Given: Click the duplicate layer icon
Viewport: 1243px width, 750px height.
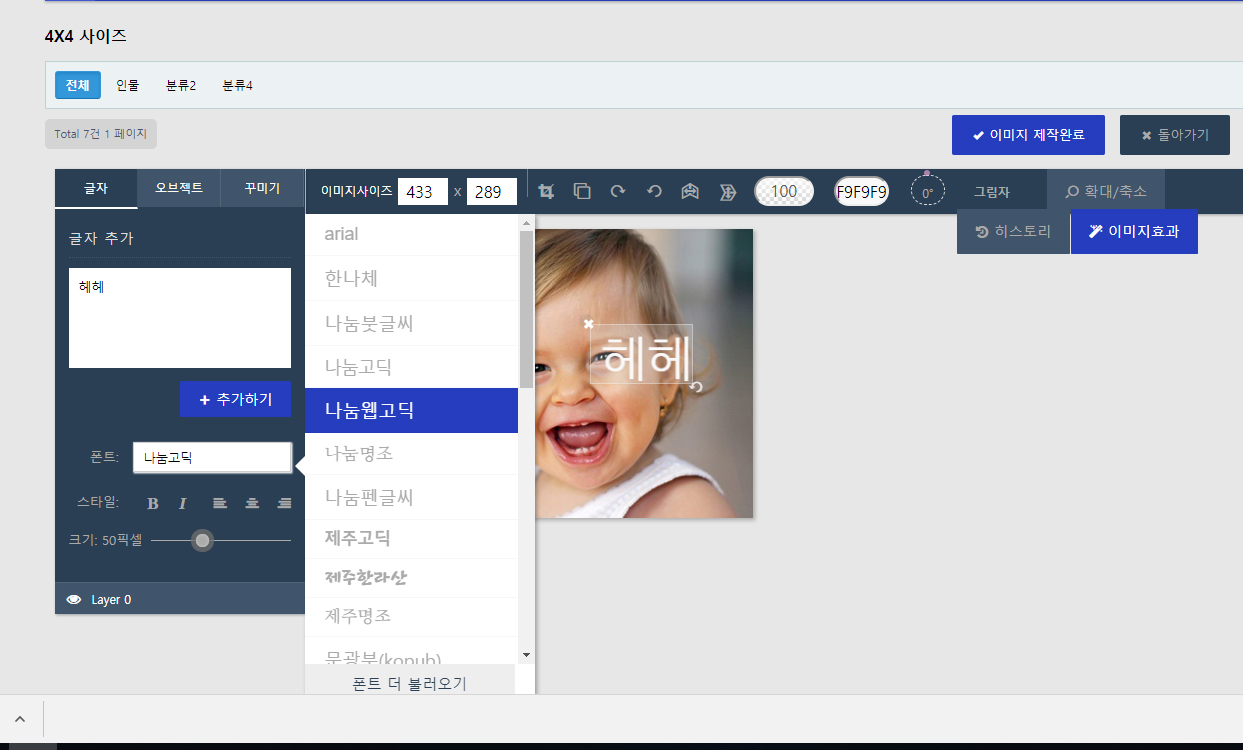Looking at the screenshot, I should click(x=582, y=191).
